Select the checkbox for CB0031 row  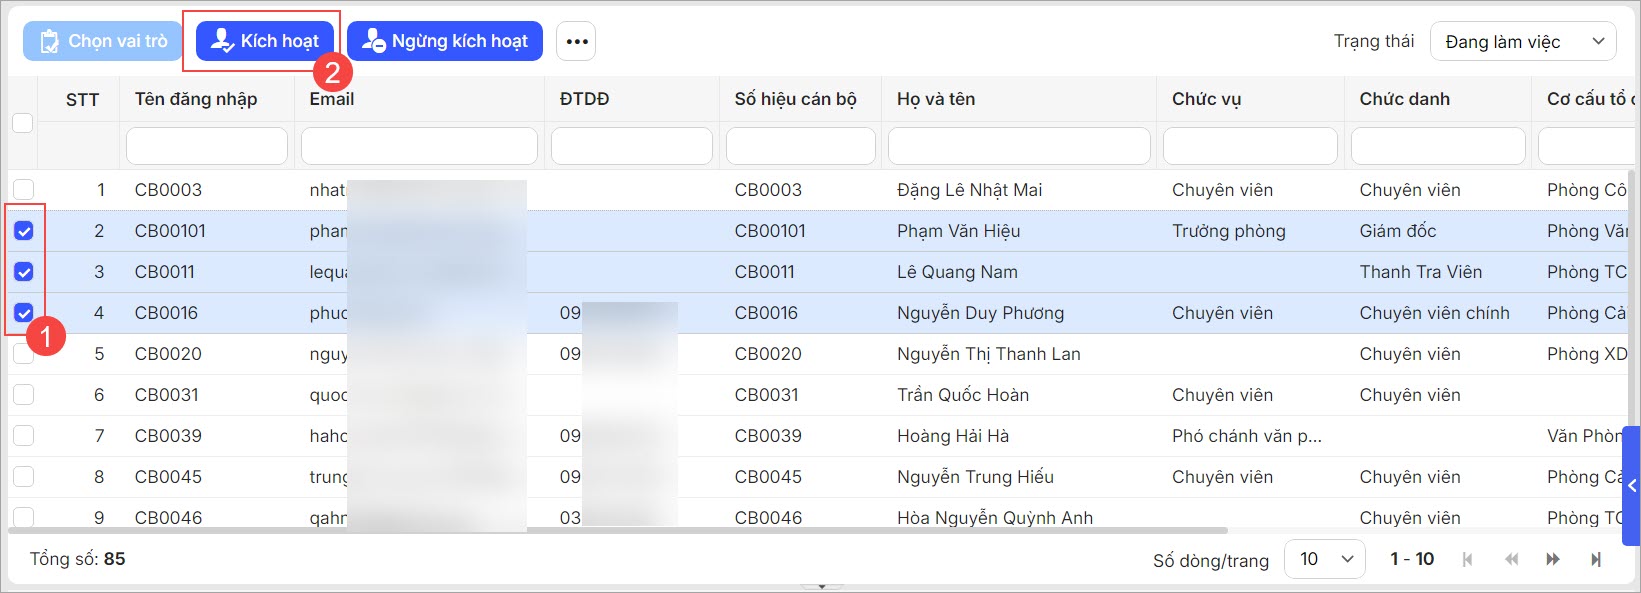point(24,395)
